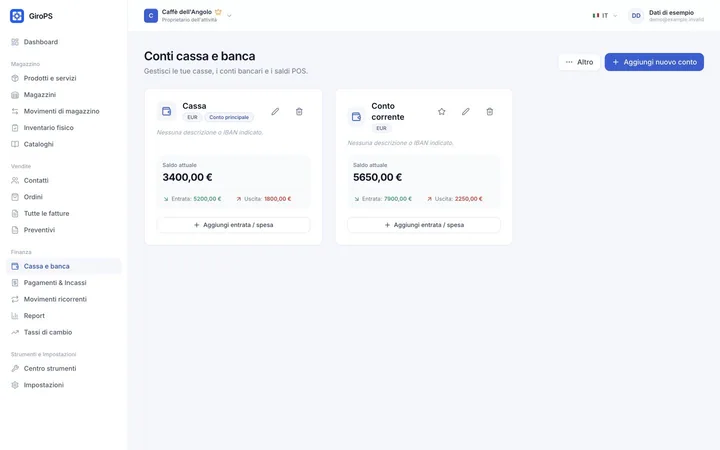This screenshot has height=450, width=720.
Task: Open the IT language dropdown
Action: (605, 16)
